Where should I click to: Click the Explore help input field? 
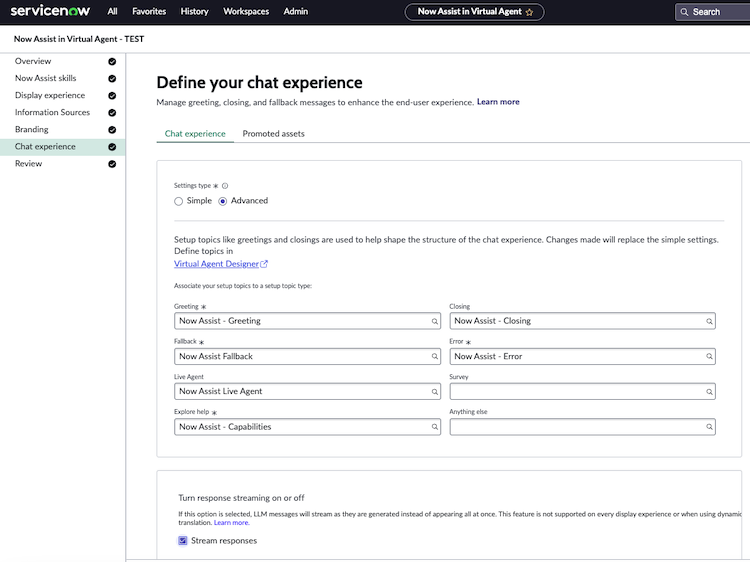pyautogui.click(x=307, y=427)
